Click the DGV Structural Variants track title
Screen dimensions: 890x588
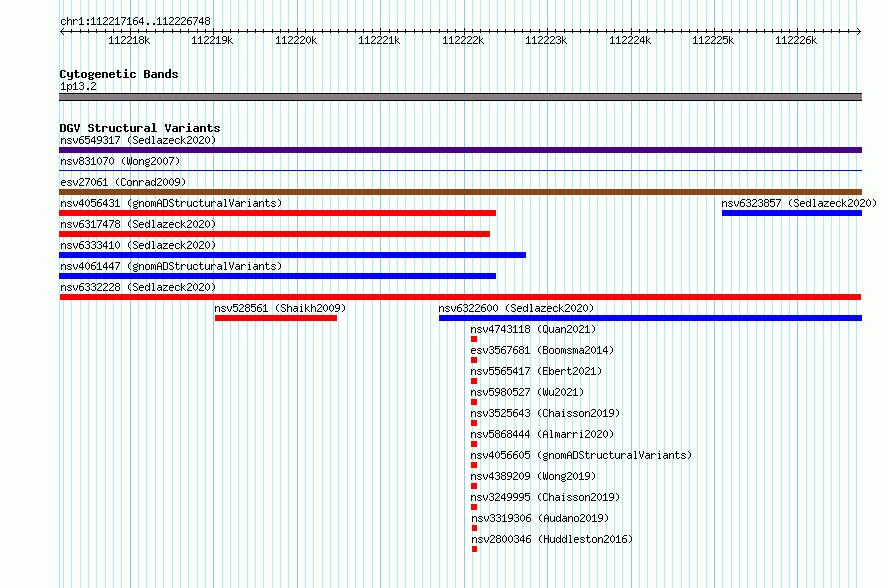pos(140,128)
